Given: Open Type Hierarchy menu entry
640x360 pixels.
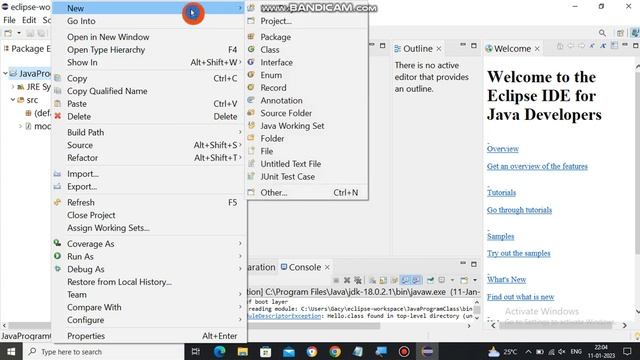Looking at the screenshot, I should 149,49.
